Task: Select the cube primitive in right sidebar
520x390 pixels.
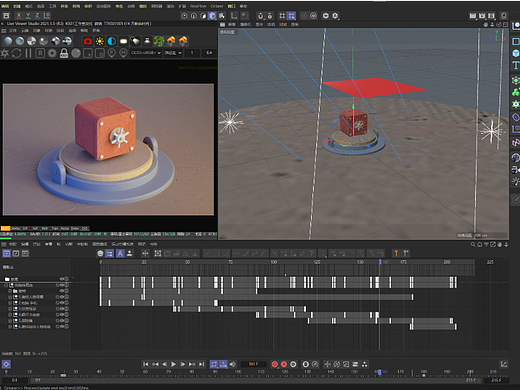Action: 516,53
